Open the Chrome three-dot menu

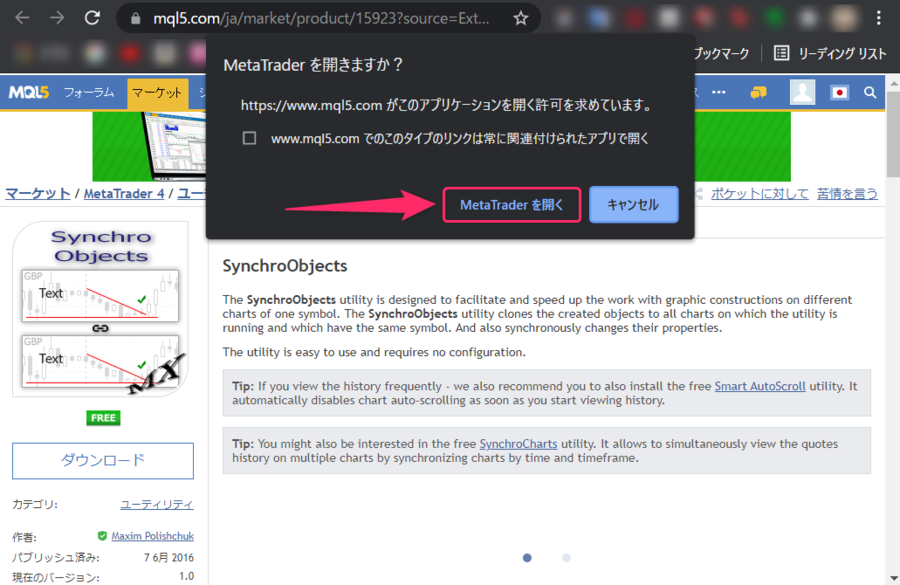[879, 18]
